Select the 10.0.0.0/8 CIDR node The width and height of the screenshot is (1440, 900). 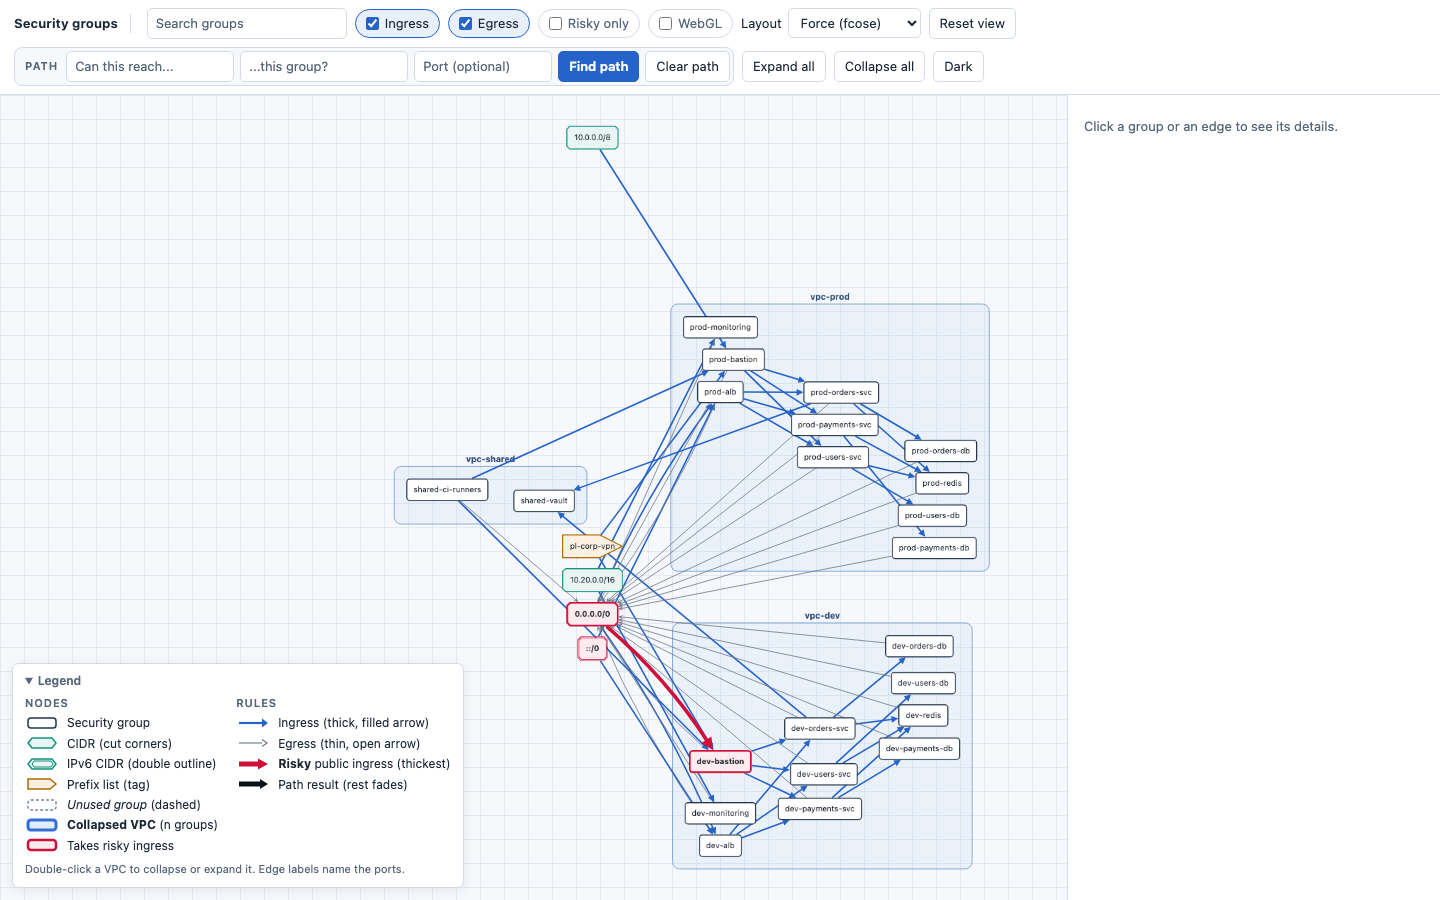tap(592, 138)
